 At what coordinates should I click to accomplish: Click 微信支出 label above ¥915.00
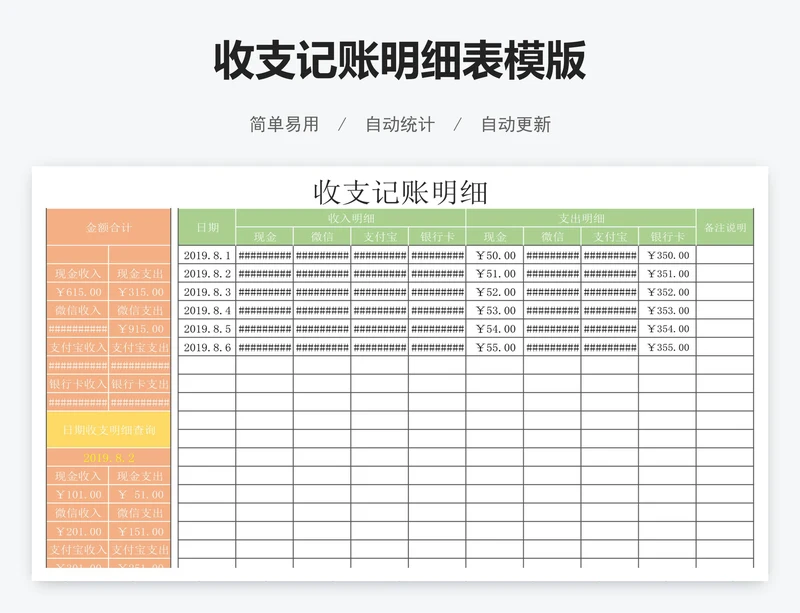point(140,310)
